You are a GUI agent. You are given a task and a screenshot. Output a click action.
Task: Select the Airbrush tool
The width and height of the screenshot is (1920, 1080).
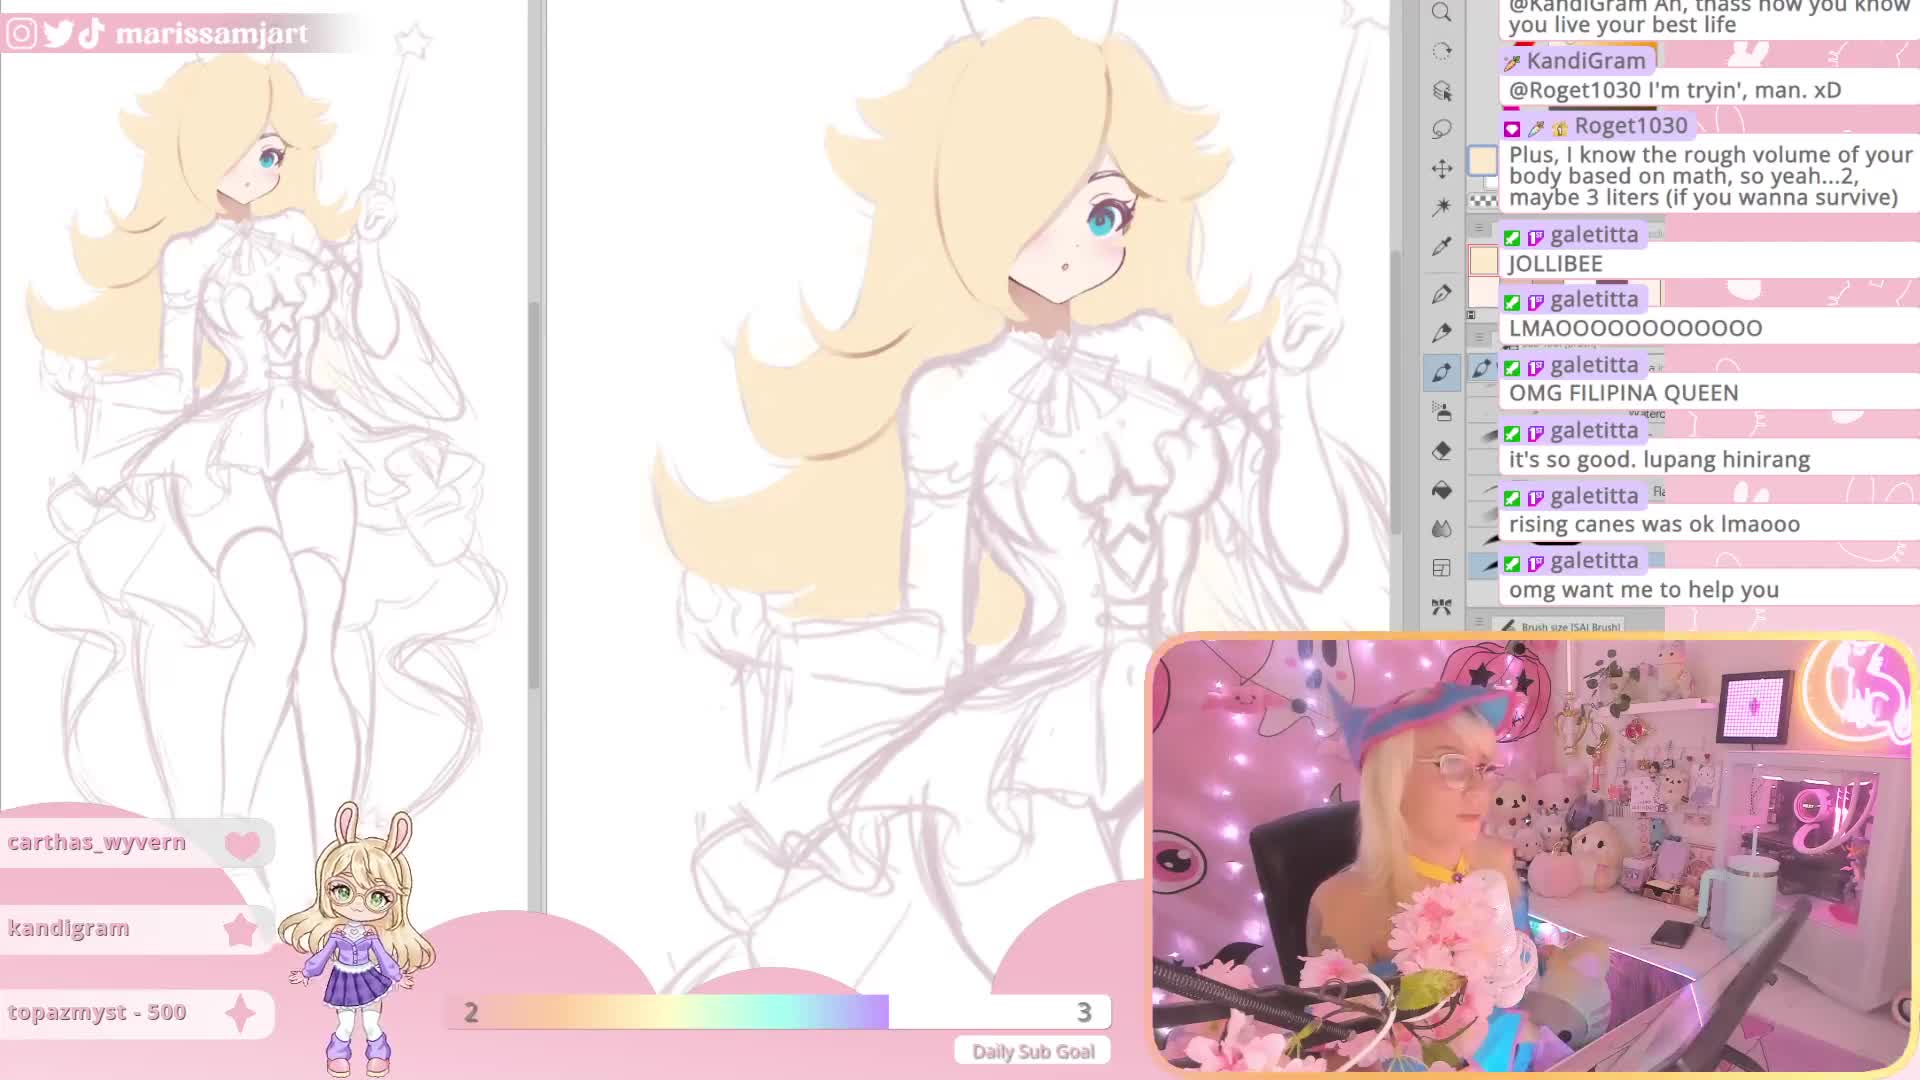pos(1441,411)
